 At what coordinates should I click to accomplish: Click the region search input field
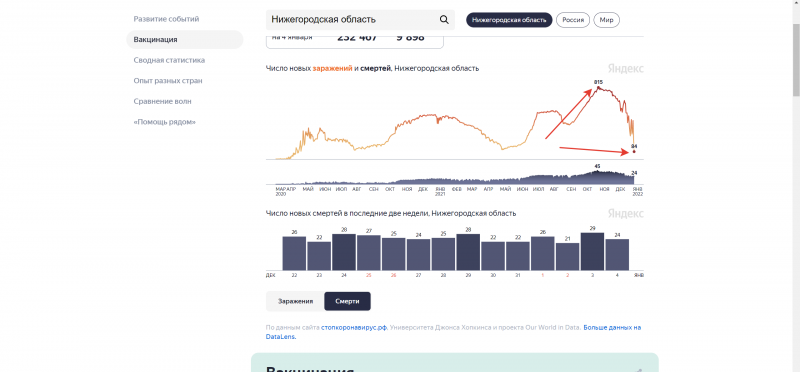352,20
